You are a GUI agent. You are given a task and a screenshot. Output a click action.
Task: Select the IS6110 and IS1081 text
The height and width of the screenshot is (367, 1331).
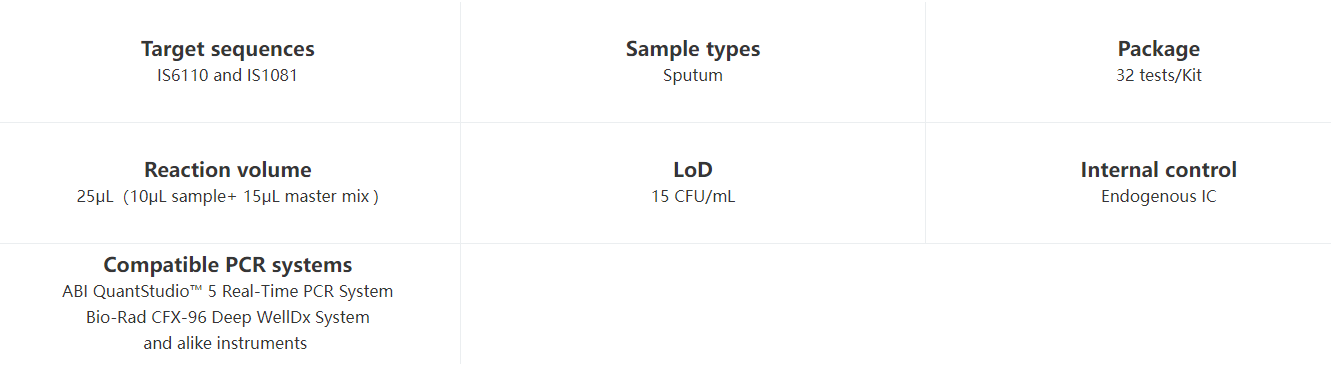click(227, 76)
